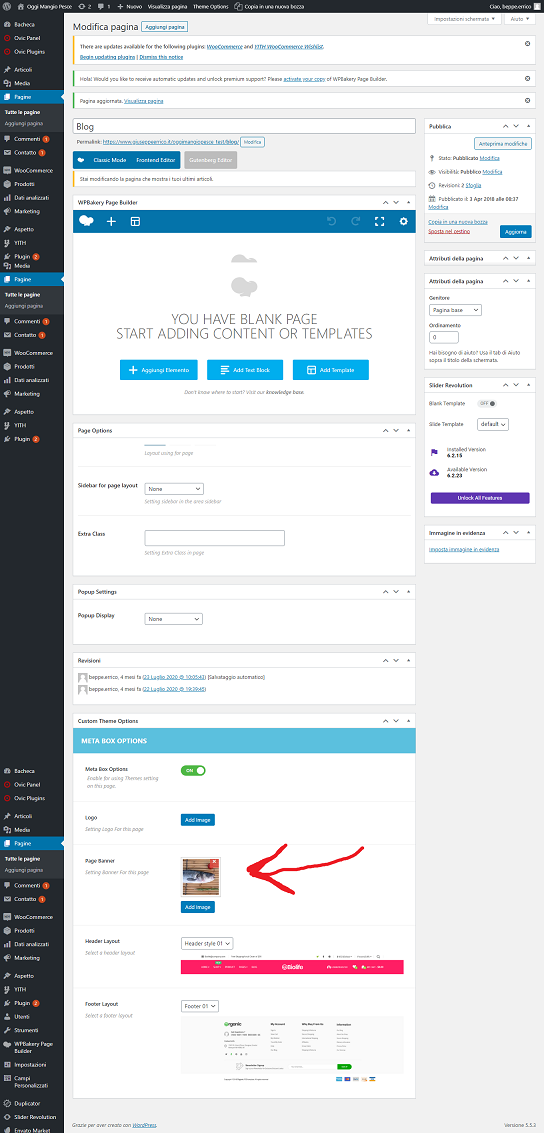Viewport: 544px width, 1133px height.
Task: Remove the Page Banner image with red X
Action: pos(214,862)
